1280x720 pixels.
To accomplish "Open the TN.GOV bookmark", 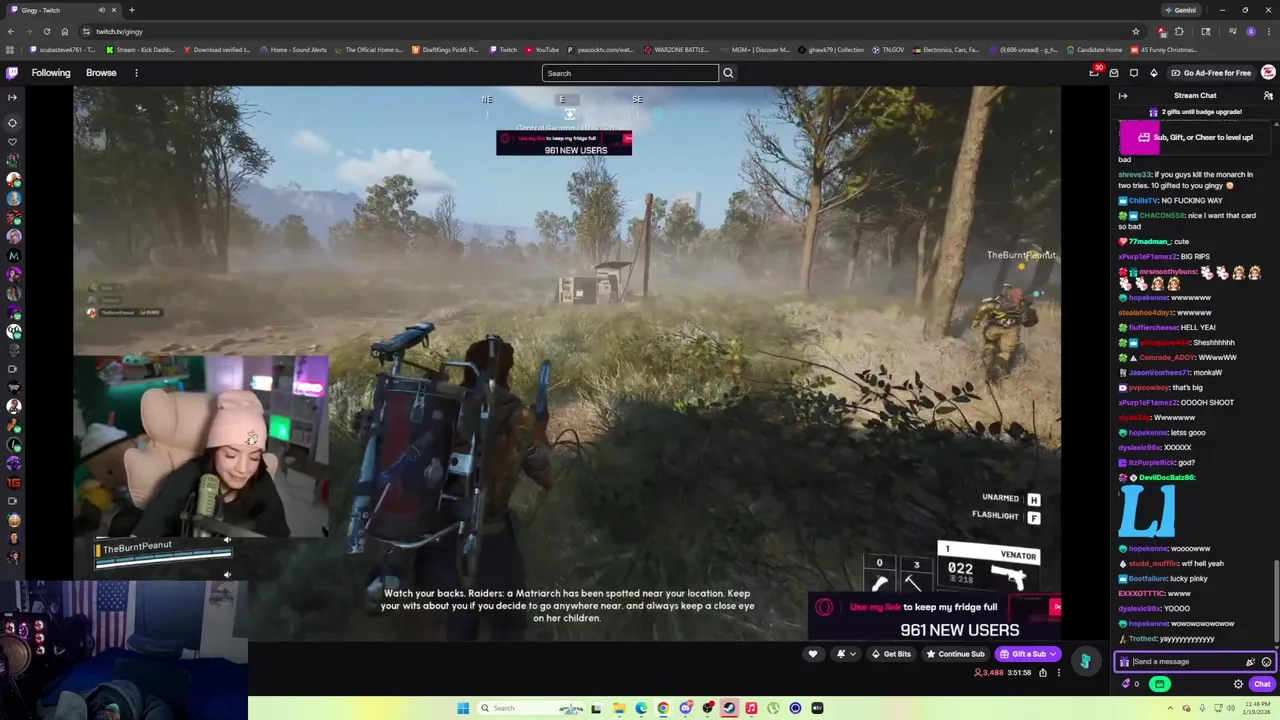I will [x=889, y=50].
